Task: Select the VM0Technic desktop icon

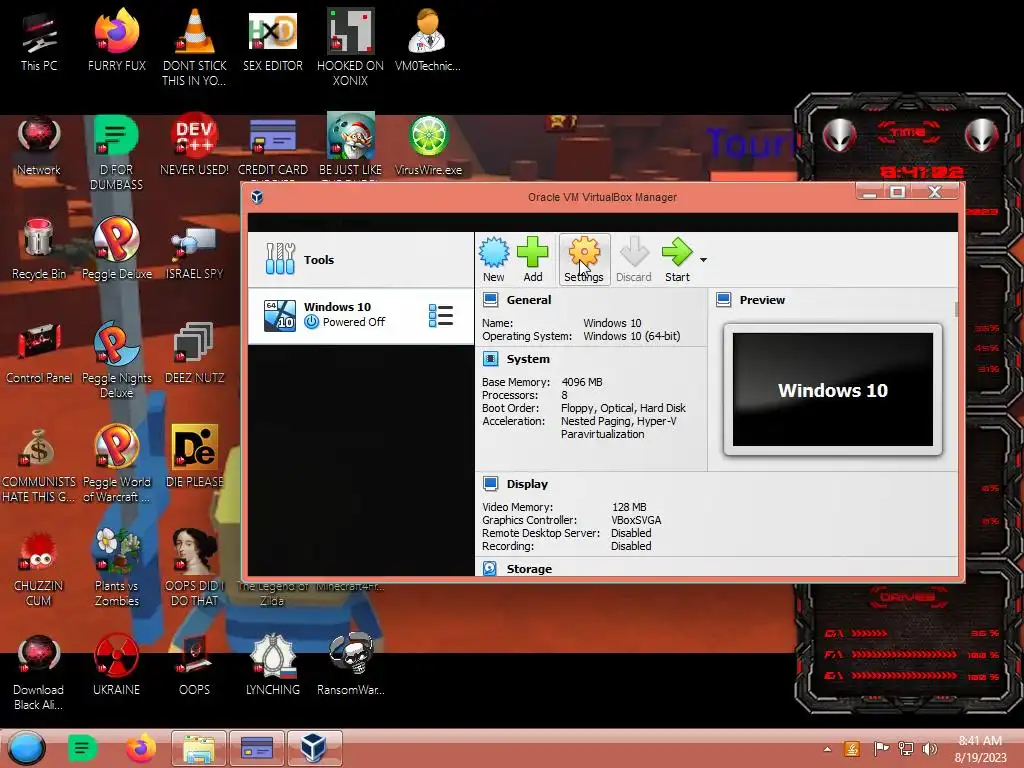Action: [428, 41]
